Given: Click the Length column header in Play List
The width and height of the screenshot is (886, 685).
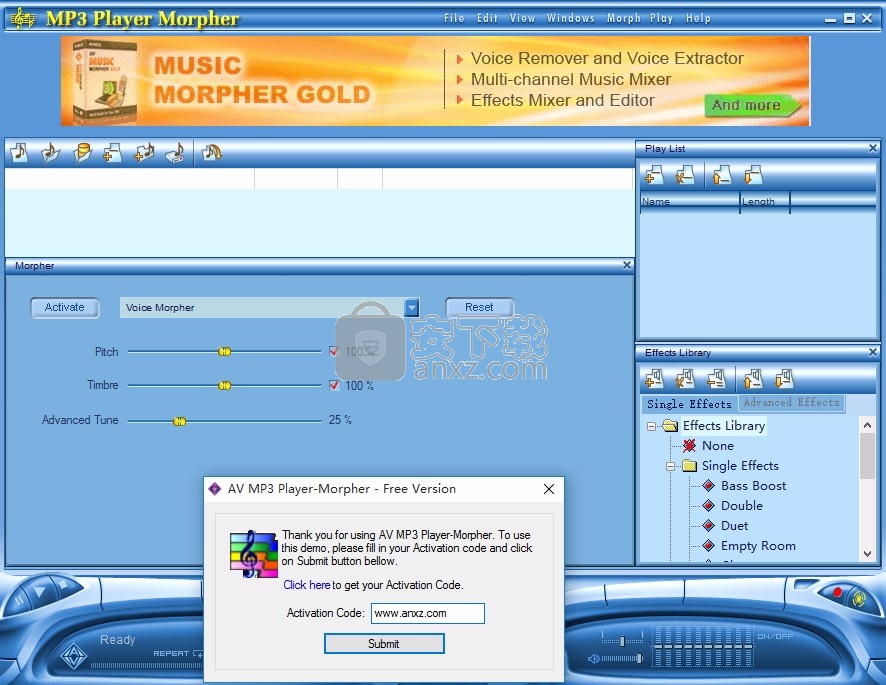Looking at the screenshot, I should pos(765,202).
